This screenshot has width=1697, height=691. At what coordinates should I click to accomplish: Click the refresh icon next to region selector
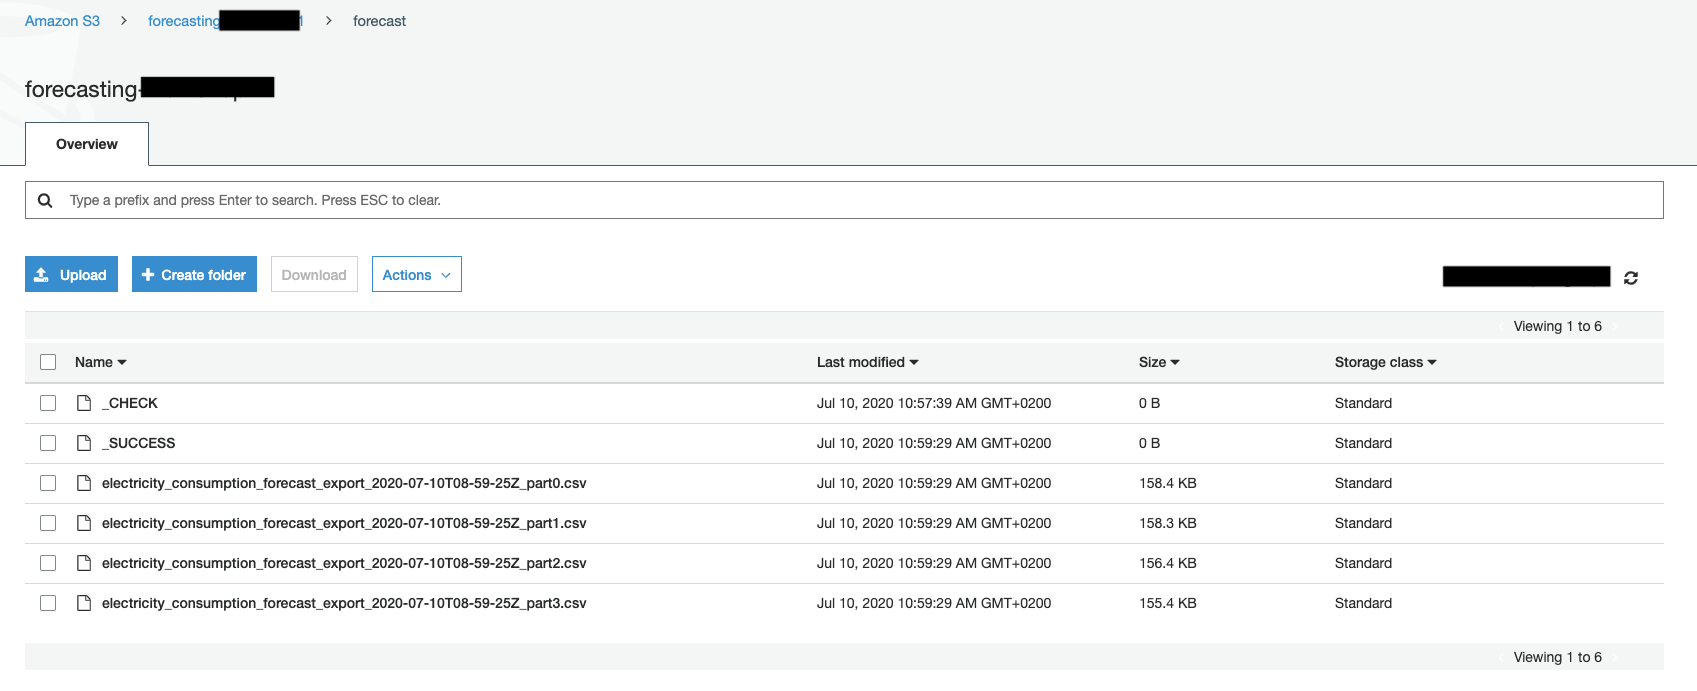1631,278
